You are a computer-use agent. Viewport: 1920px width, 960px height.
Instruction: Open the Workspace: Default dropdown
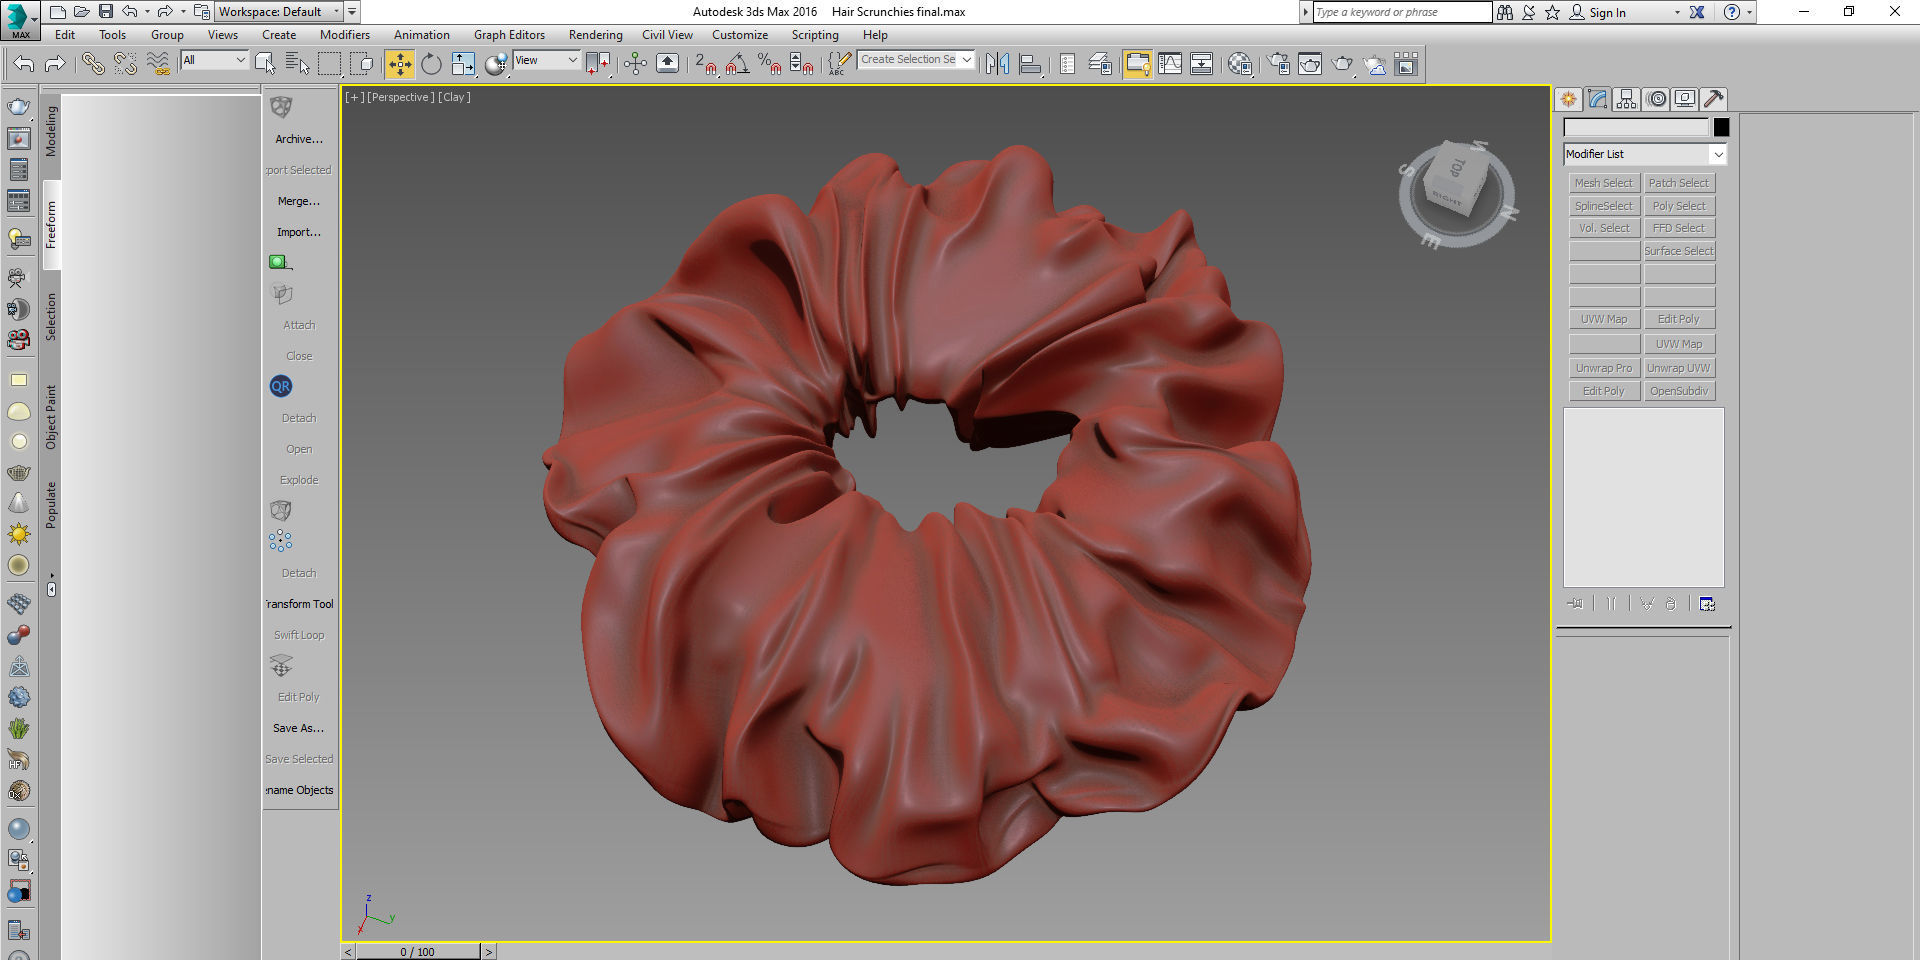(x=279, y=12)
